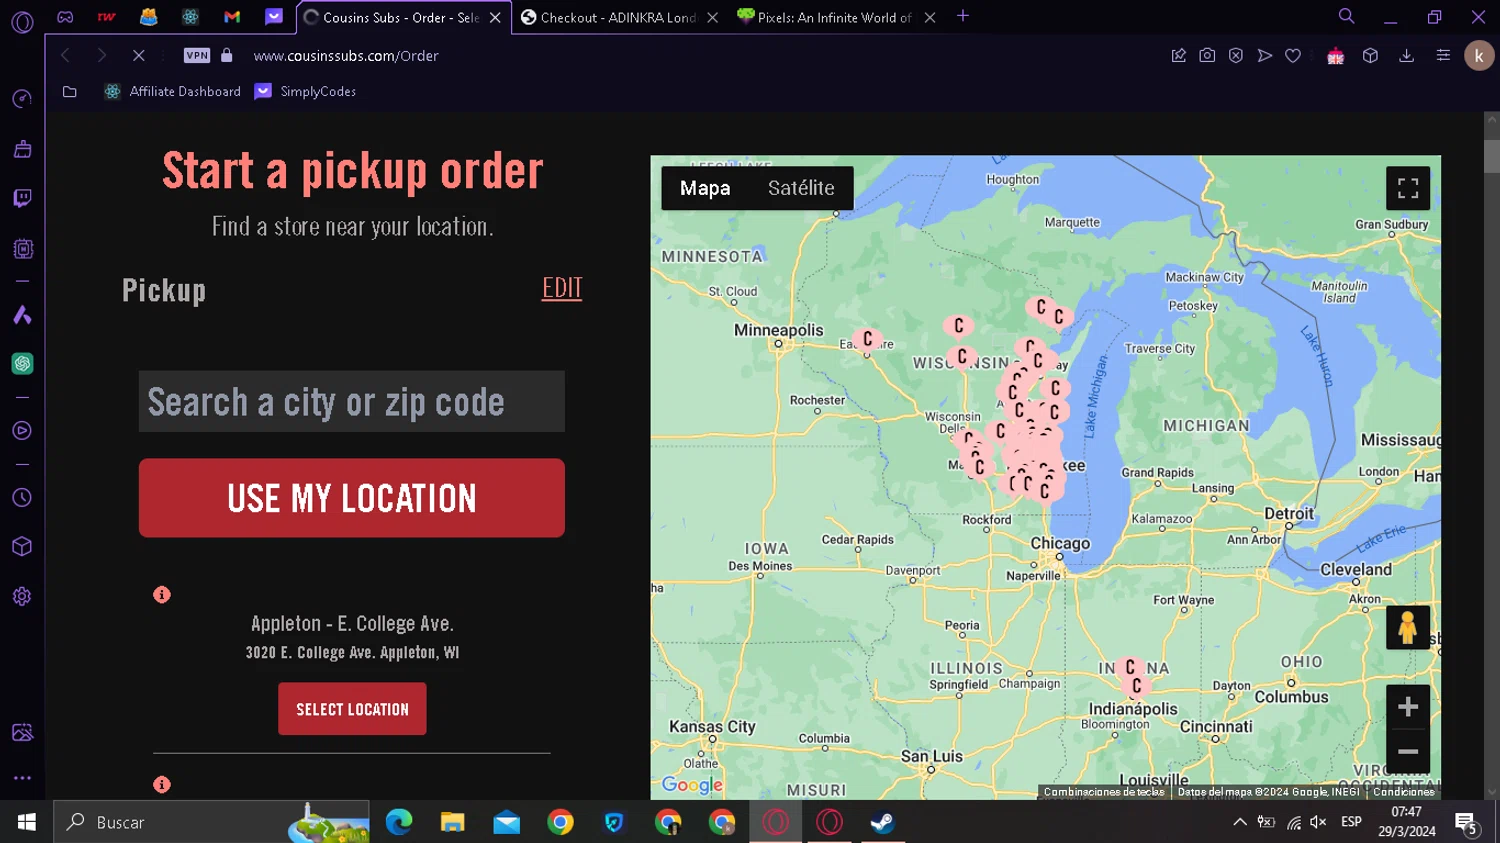Image resolution: width=1500 pixels, height=843 pixels.
Task: Open the downloads icon in toolbar
Action: click(x=1406, y=56)
